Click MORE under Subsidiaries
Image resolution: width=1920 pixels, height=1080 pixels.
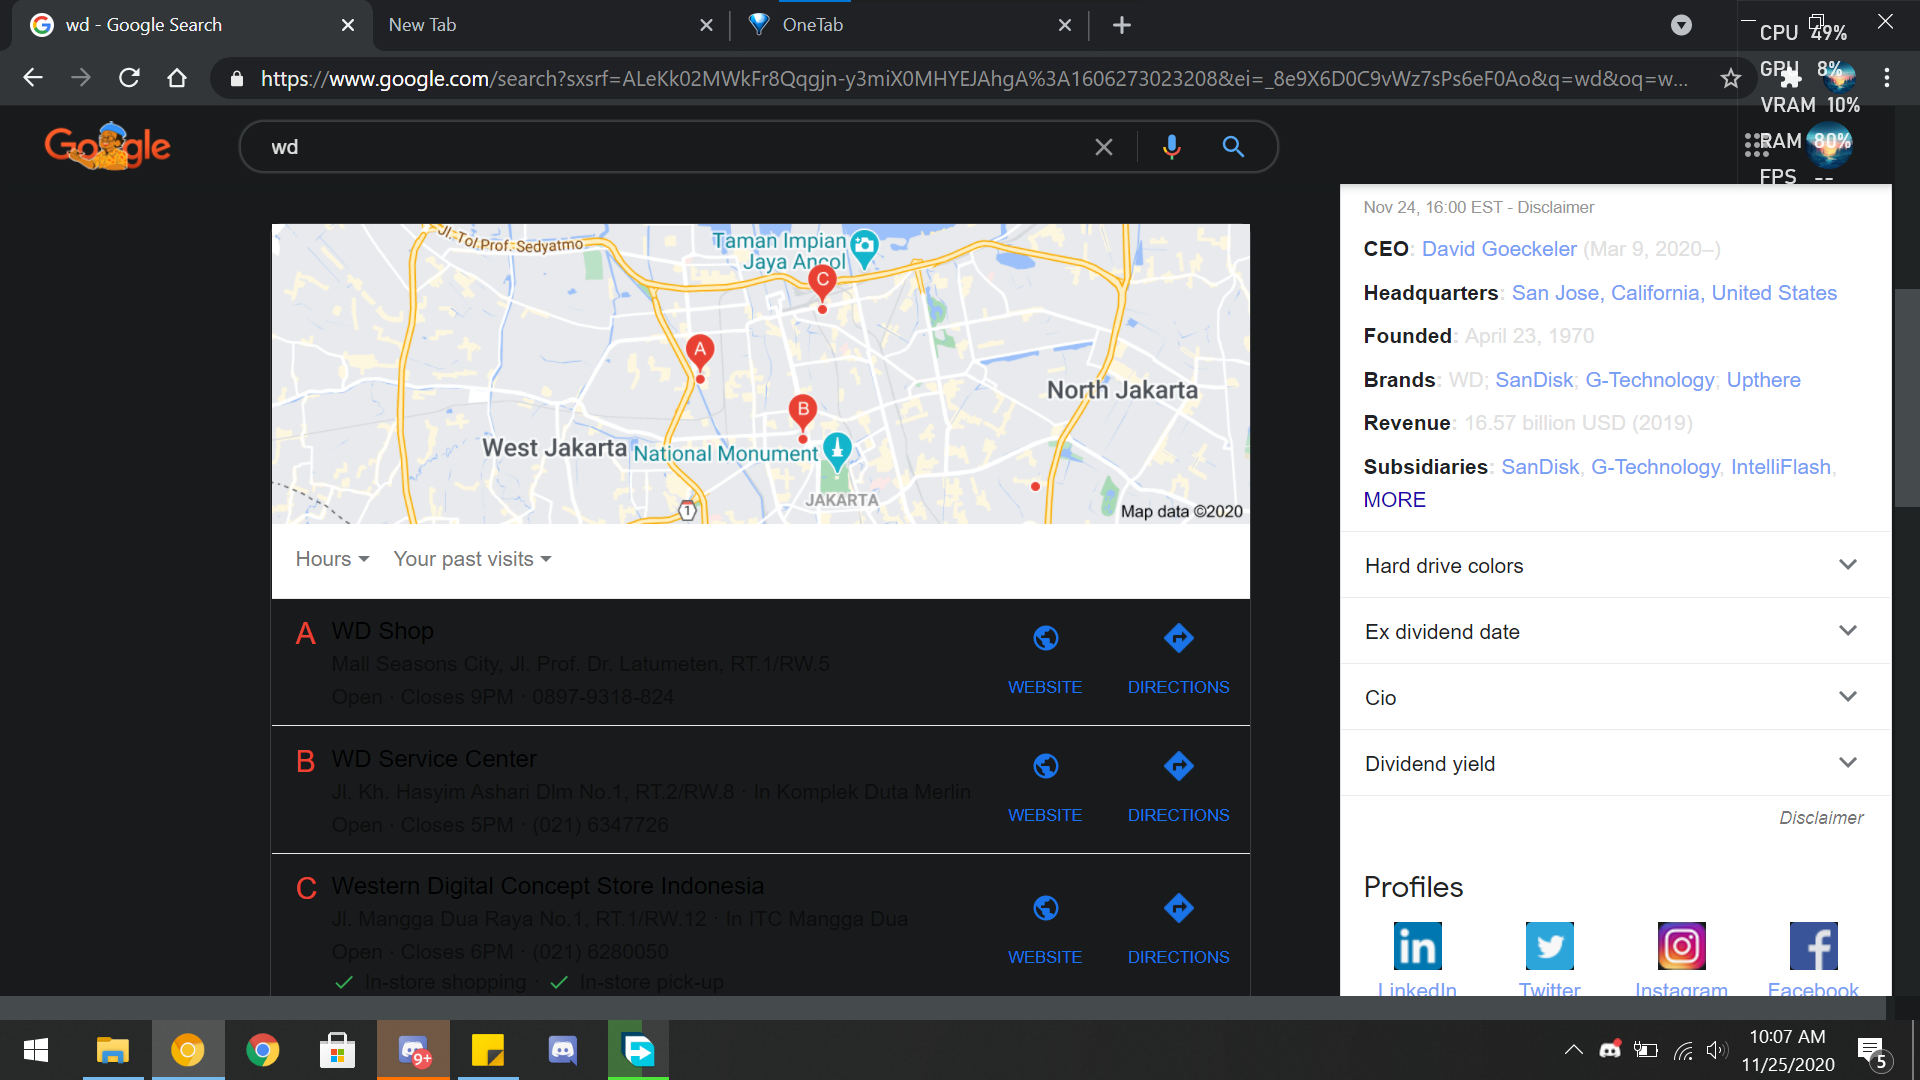[1394, 500]
